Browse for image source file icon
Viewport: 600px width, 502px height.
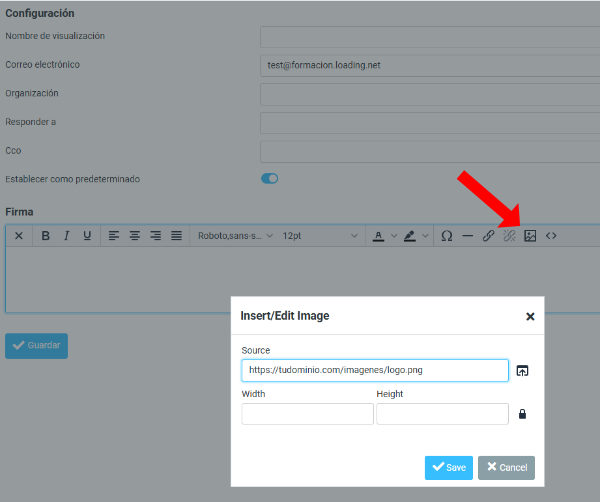(x=522, y=371)
